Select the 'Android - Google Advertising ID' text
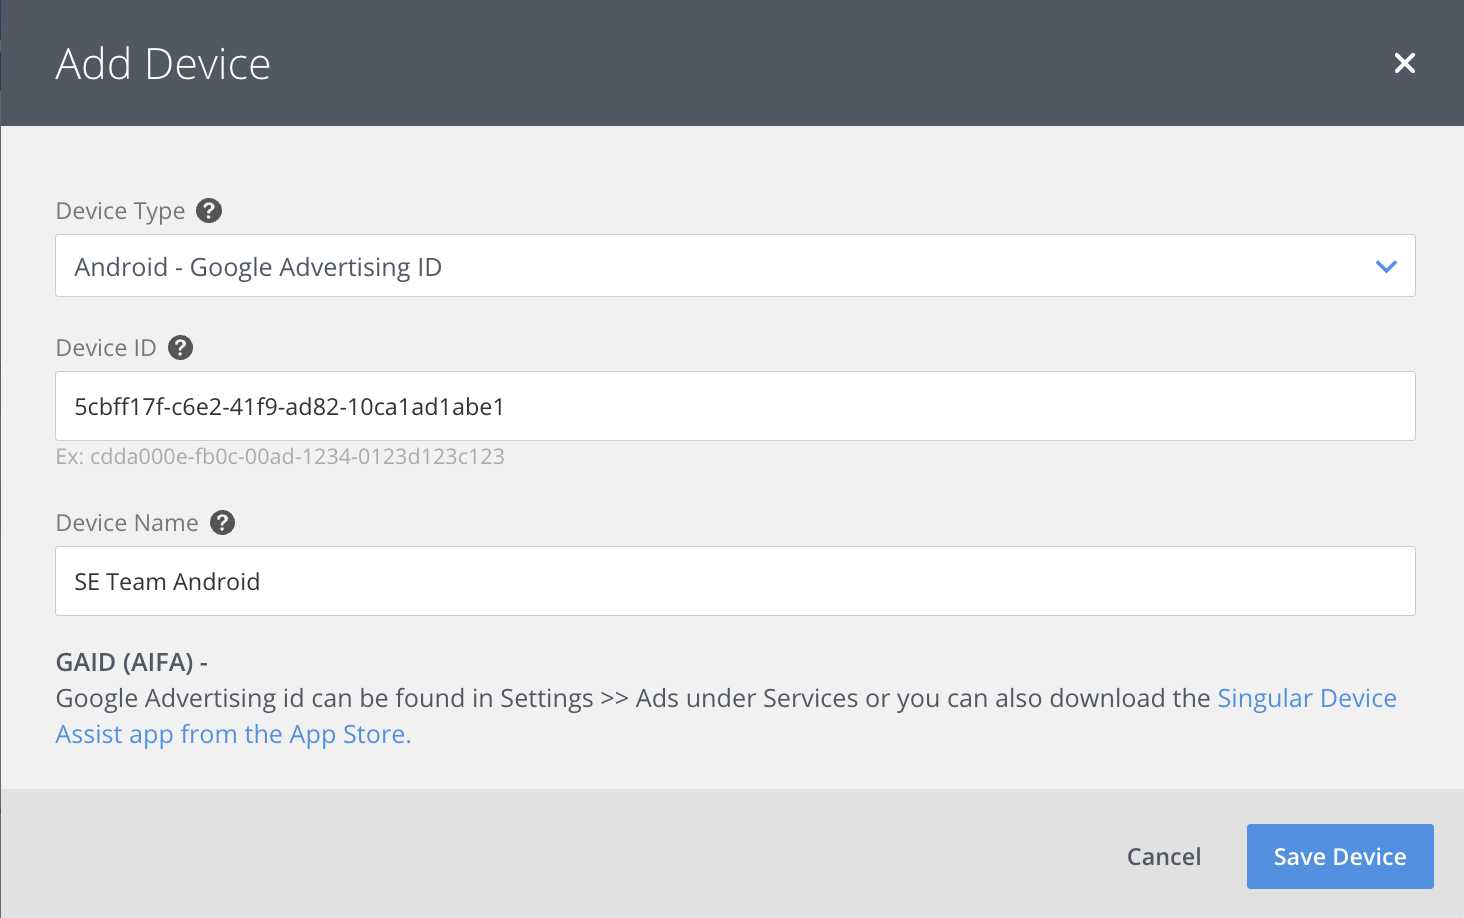This screenshot has width=1464, height=918. [258, 267]
